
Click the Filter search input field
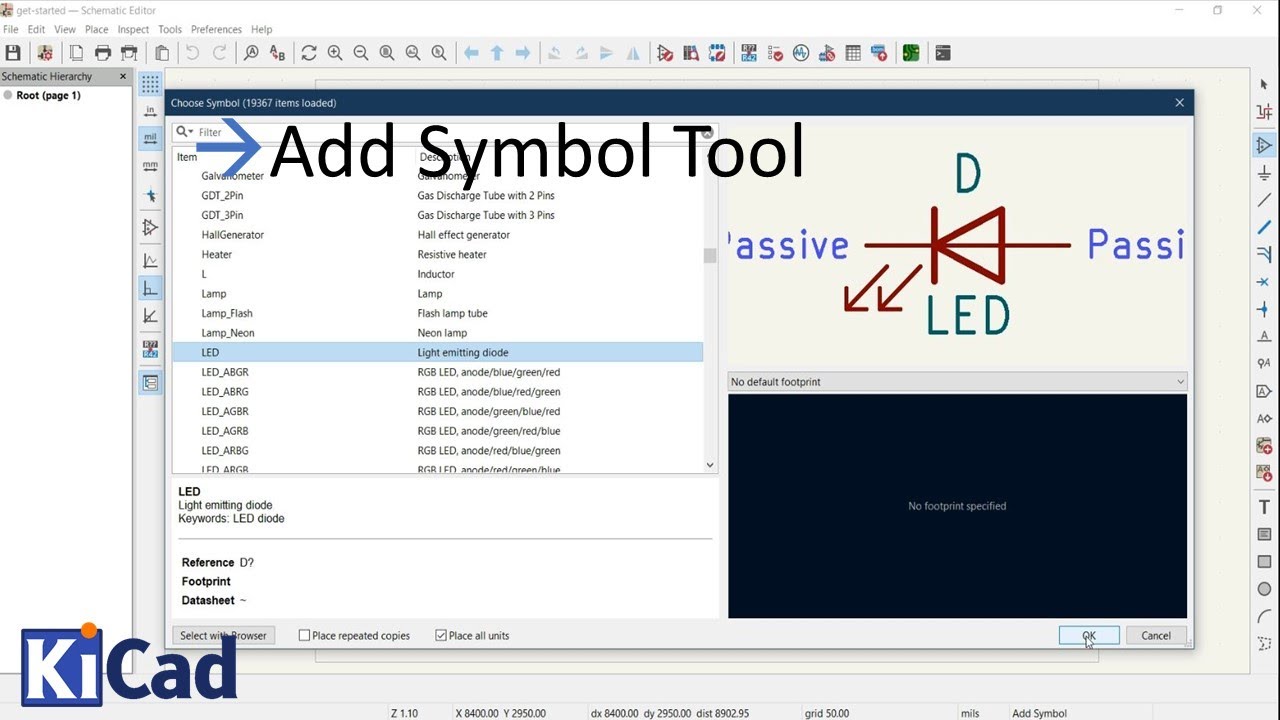[x=445, y=132]
